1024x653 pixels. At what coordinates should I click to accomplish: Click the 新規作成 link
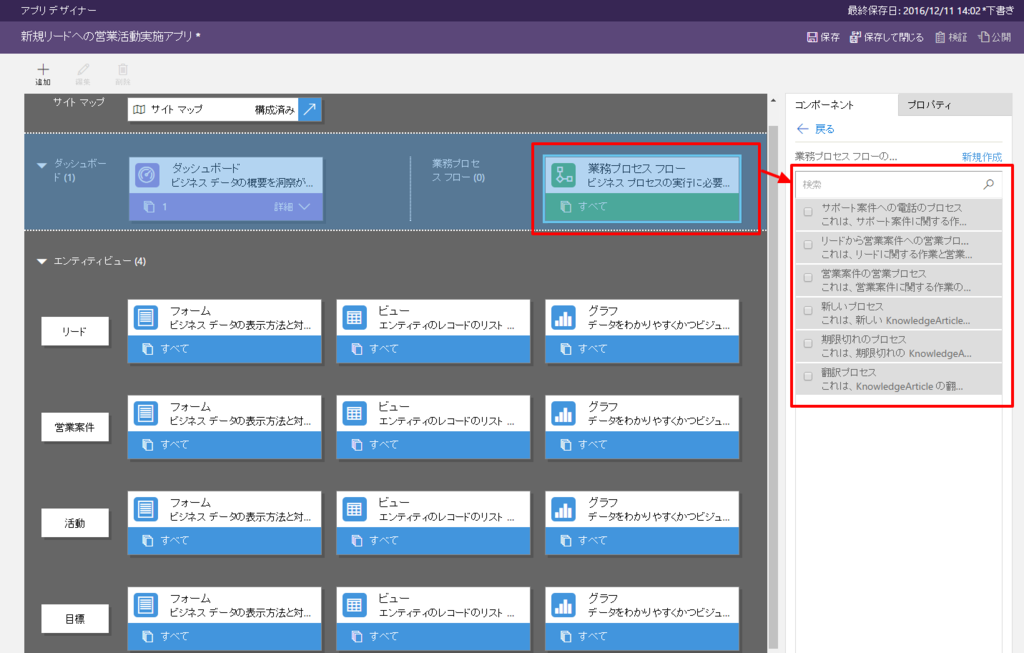click(982, 157)
